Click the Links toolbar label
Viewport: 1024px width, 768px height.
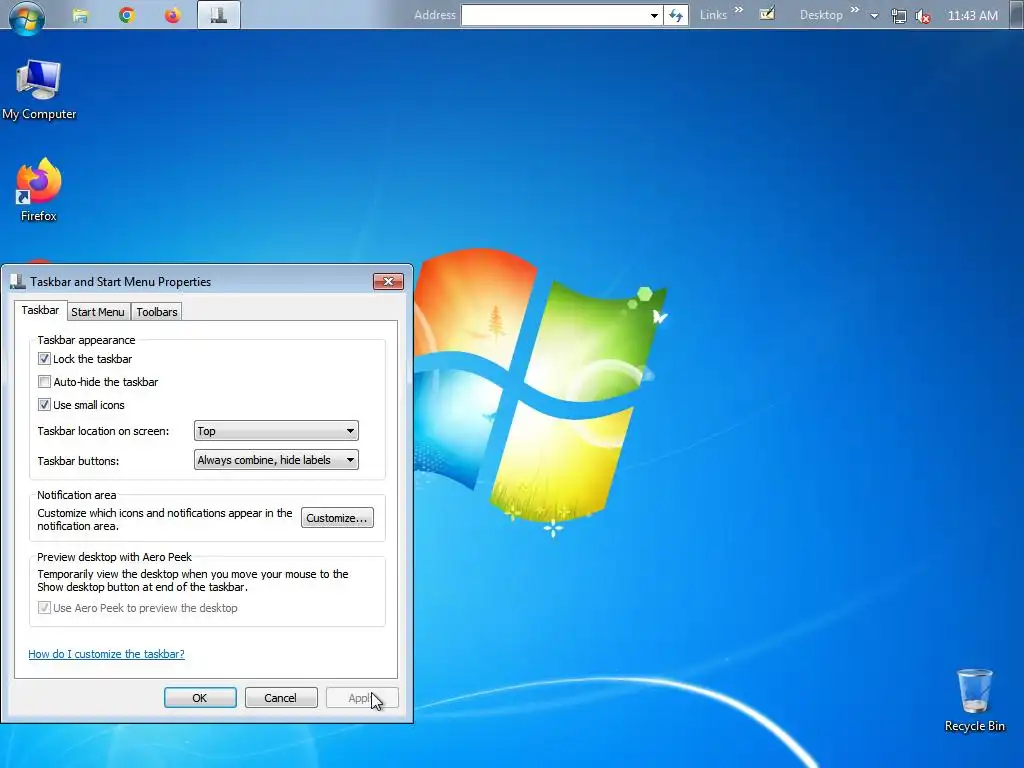click(713, 15)
